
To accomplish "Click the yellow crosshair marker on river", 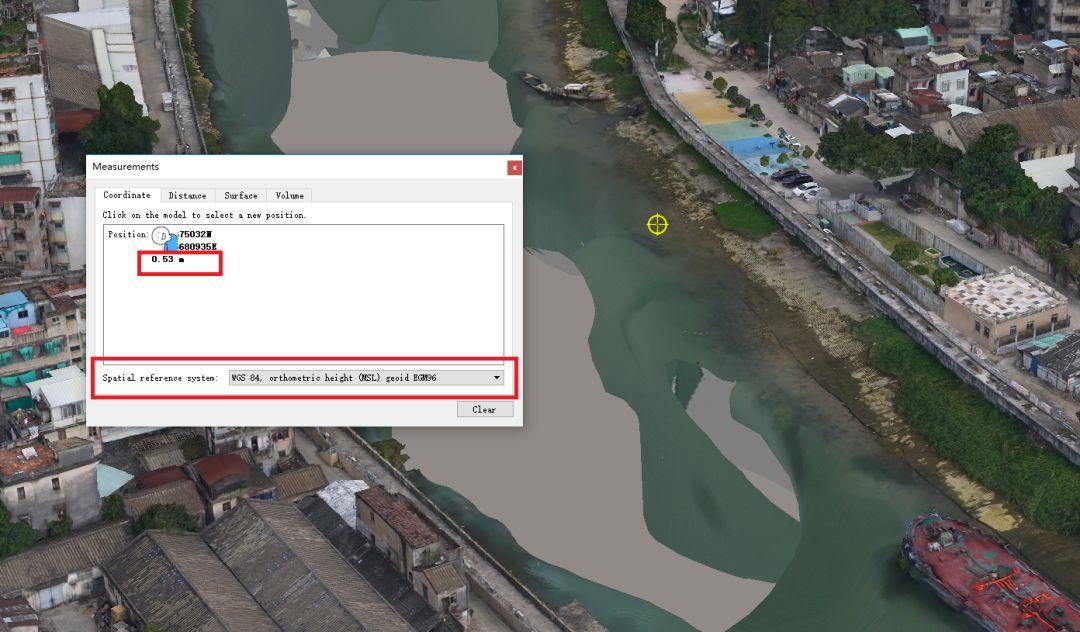I will click(657, 224).
